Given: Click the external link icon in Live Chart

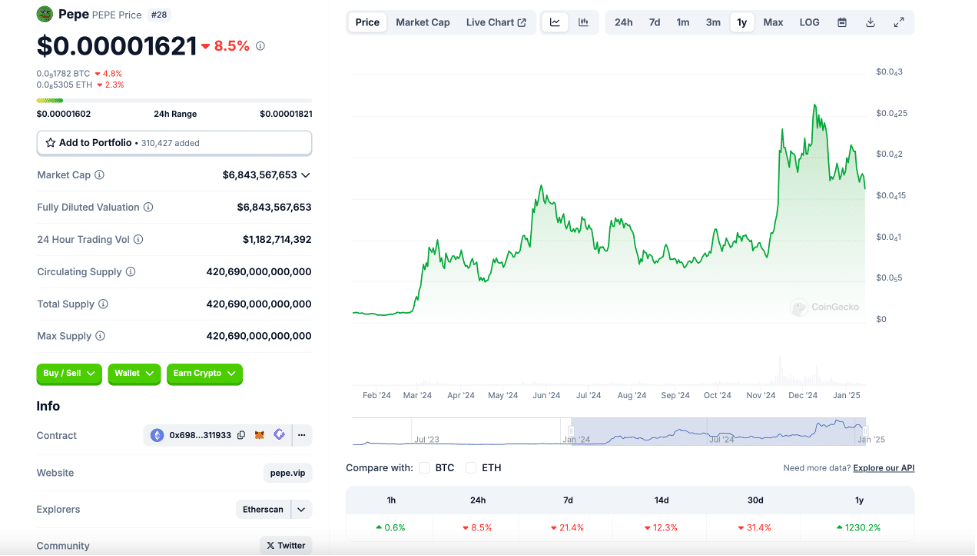Looking at the screenshot, I should (522, 22).
